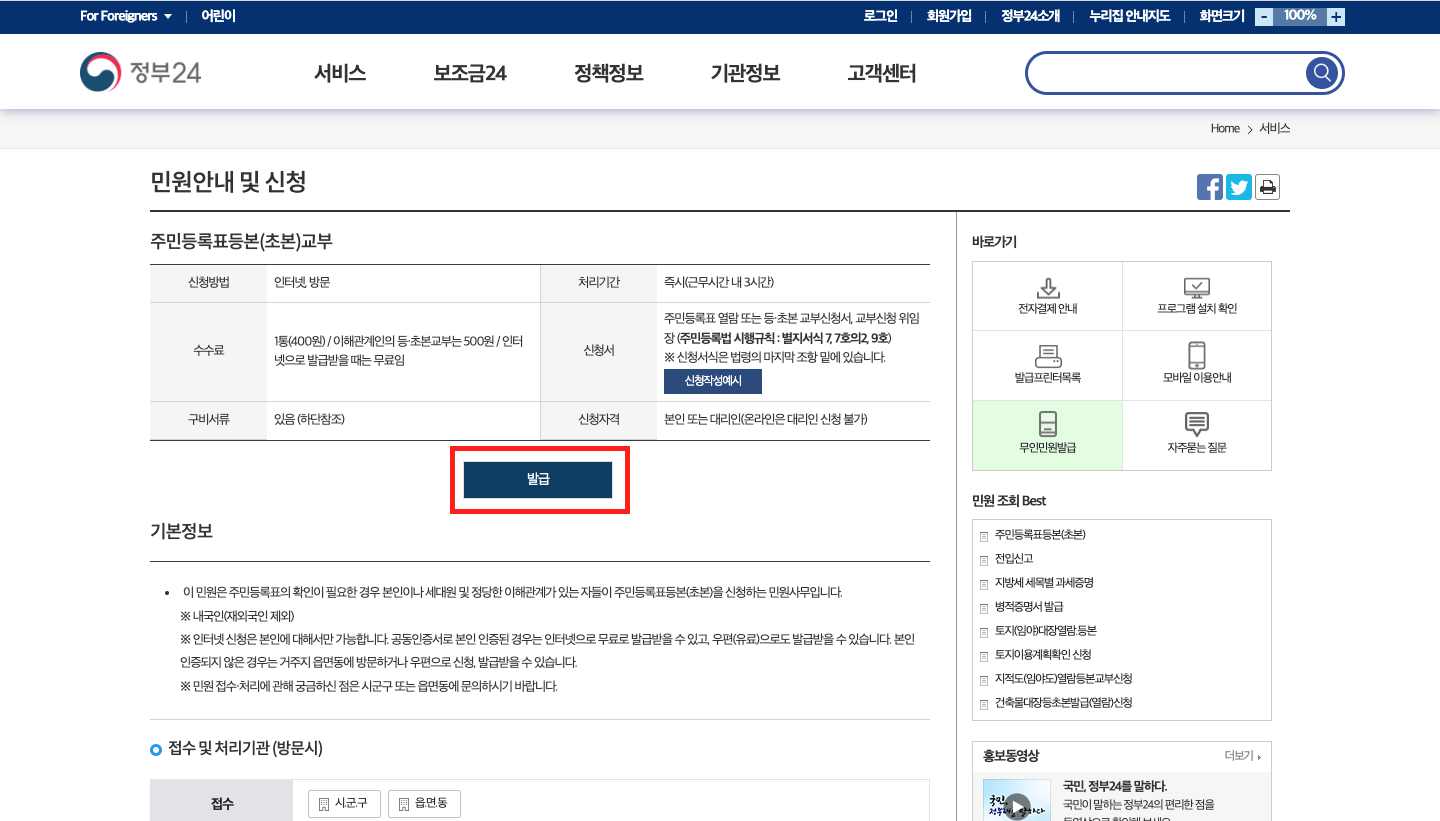Increase screen size with the plus control
Viewport: 1440px width, 821px height.
1336,16
